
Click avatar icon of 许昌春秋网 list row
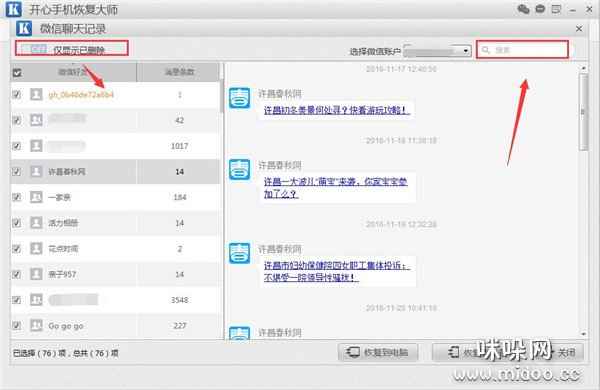(x=36, y=171)
